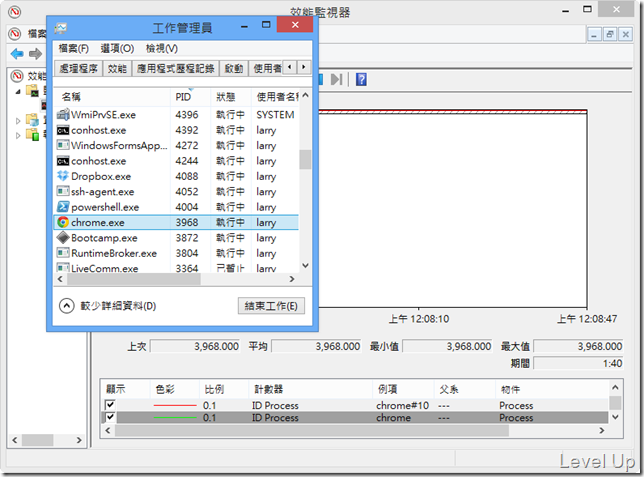Select Bootcamp.exe icon in process list
Screen dimensions: 644x477
click(62, 237)
